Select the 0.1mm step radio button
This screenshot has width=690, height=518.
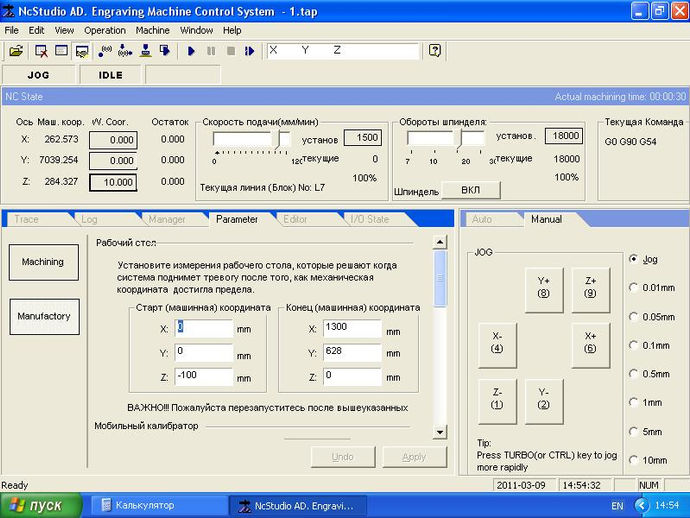(x=634, y=345)
